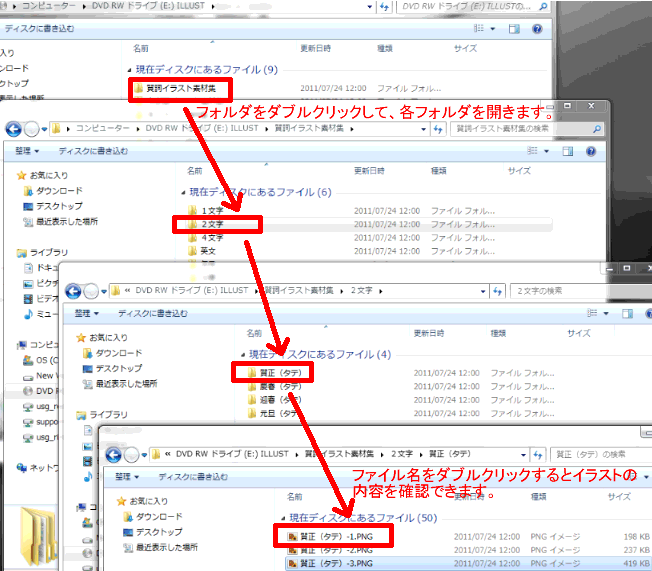
Task: Click the forward arrow in the 賀詞イラスト素材集 window
Action: point(32,129)
